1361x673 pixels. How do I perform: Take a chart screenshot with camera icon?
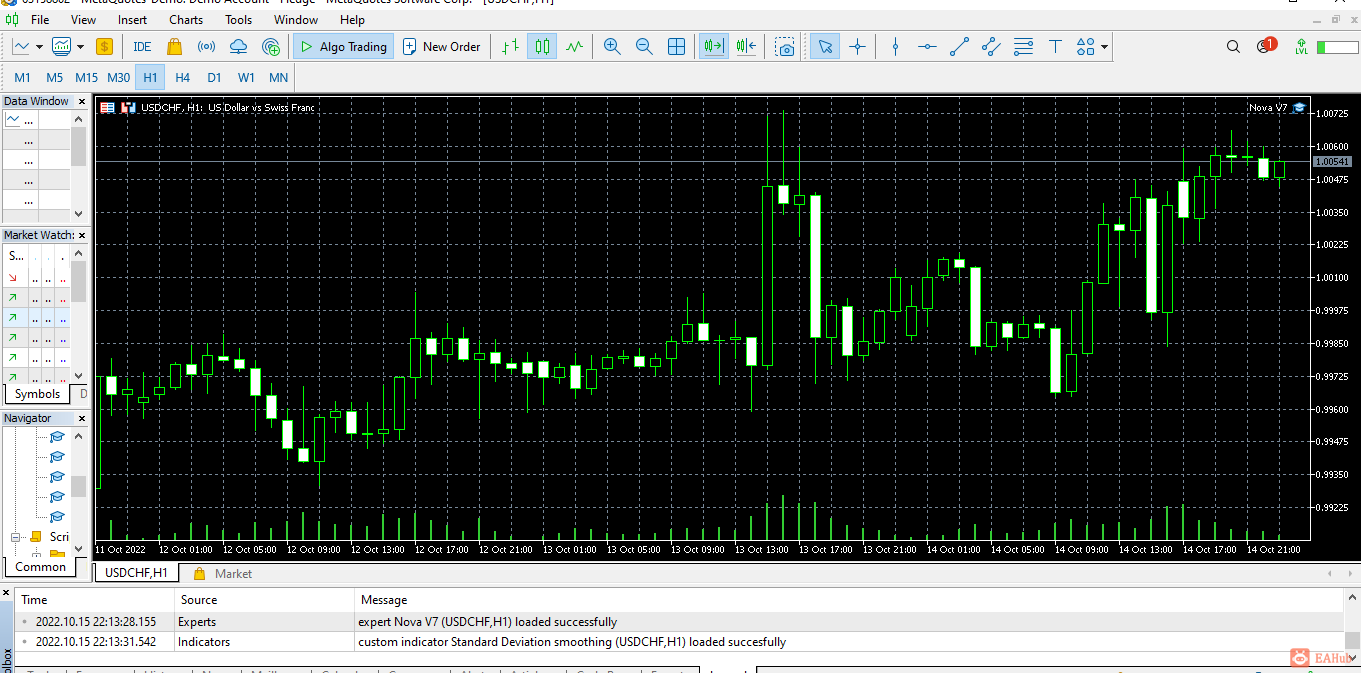[x=786, y=46]
